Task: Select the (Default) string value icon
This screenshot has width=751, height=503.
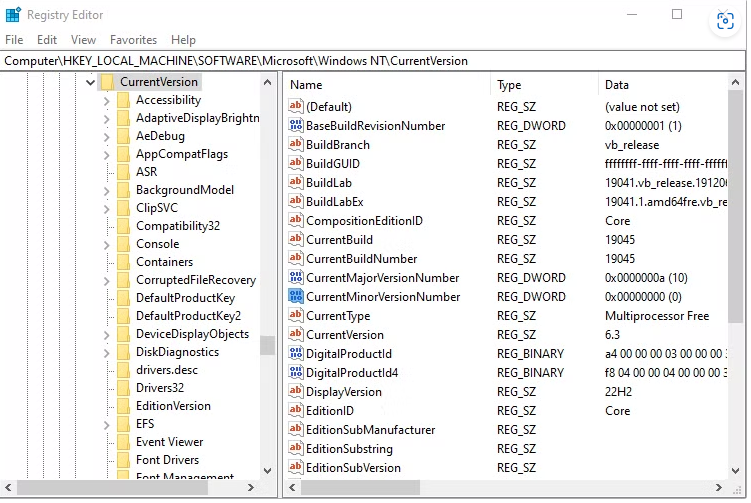Action: (296, 106)
